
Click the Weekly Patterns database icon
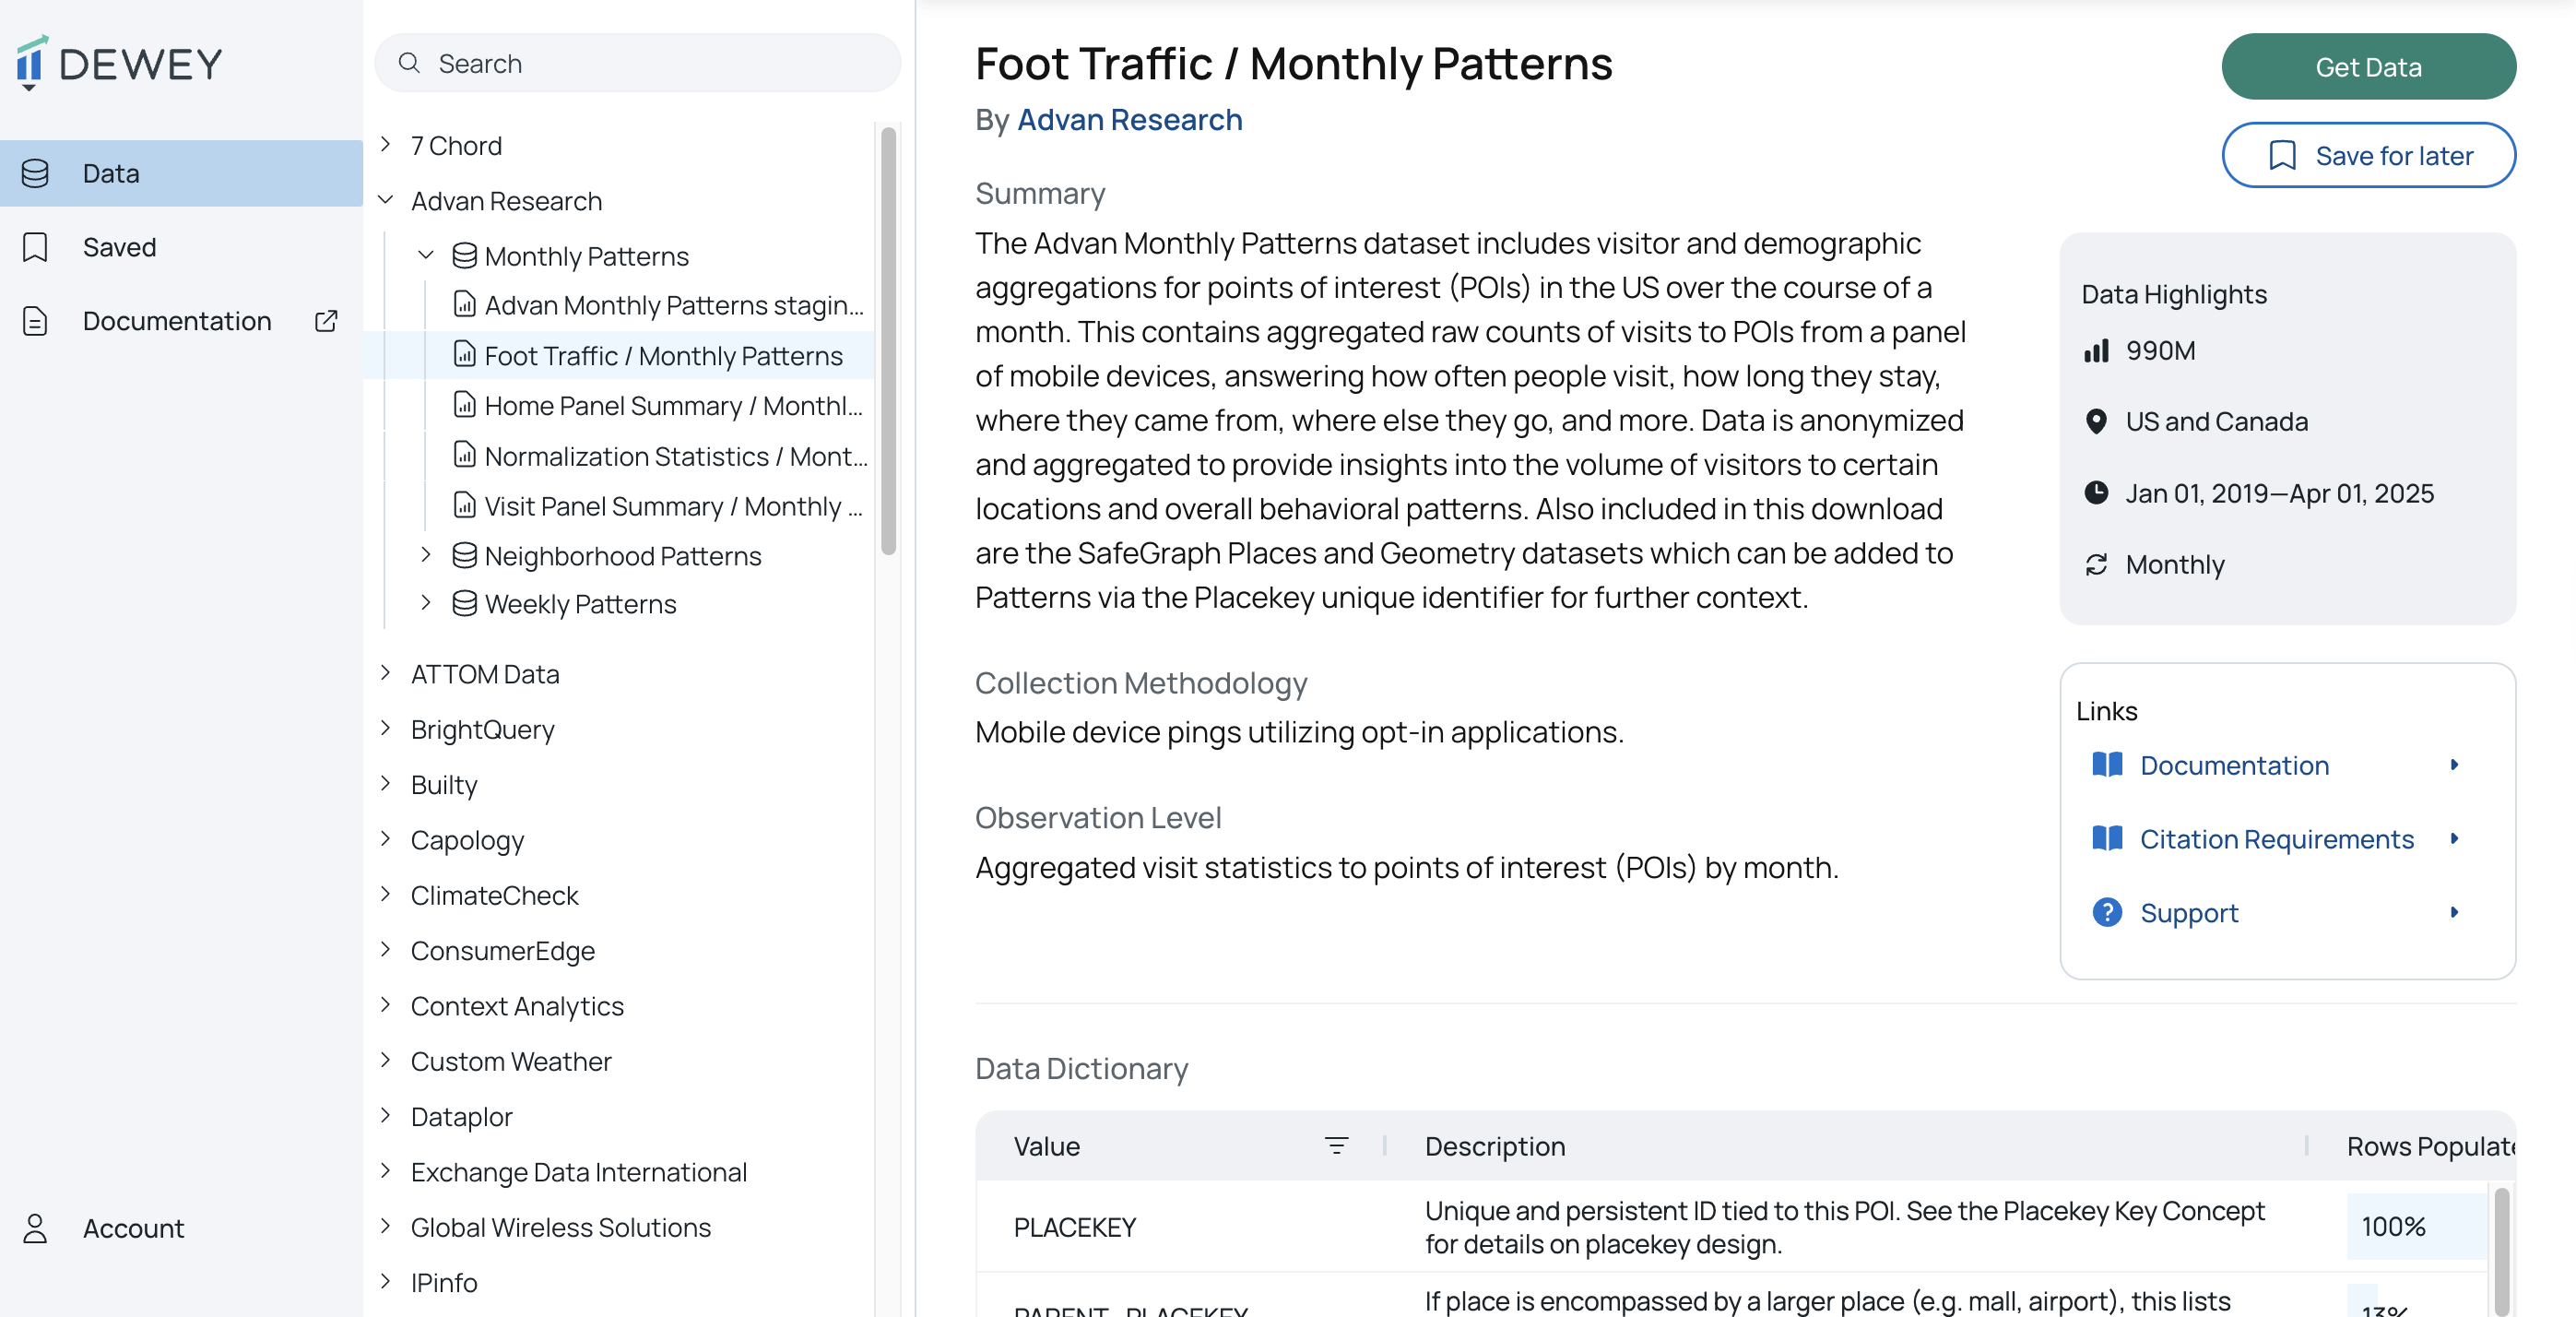(x=464, y=603)
